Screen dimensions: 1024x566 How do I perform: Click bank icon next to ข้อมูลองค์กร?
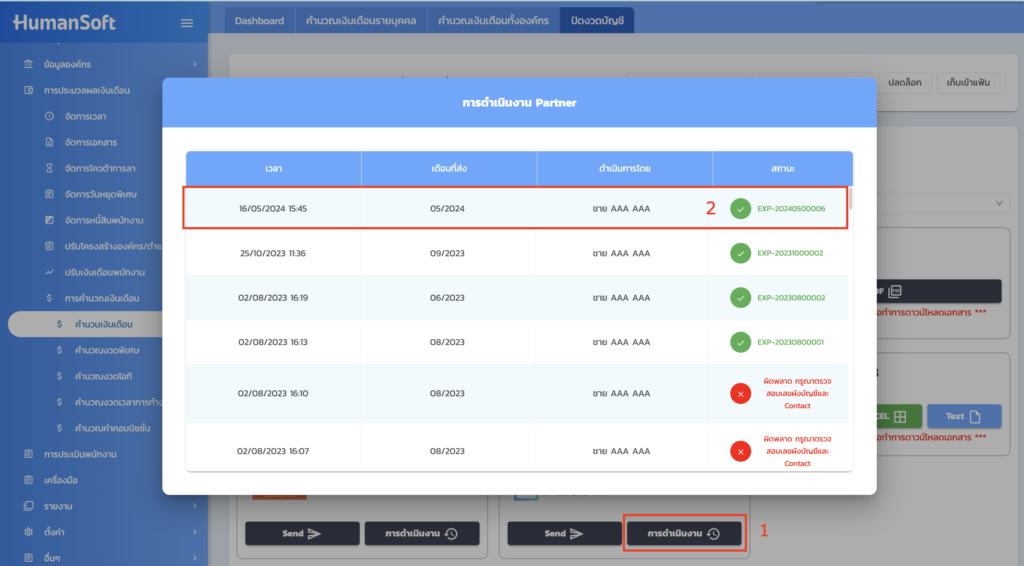(28, 64)
